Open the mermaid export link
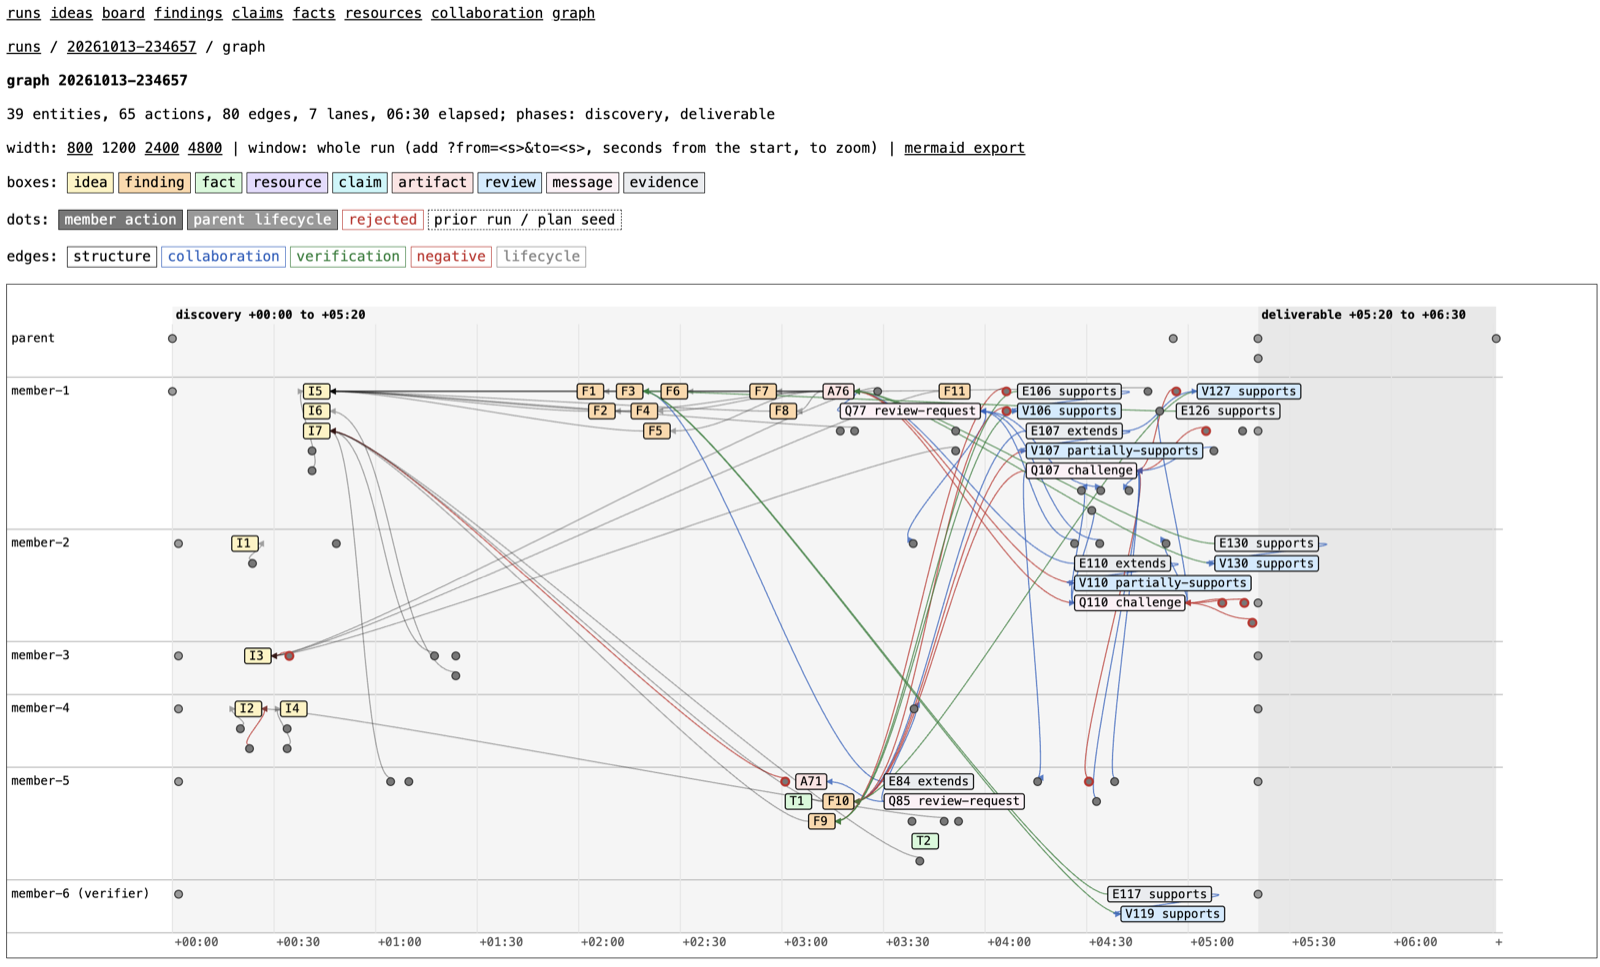 point(964,148)
